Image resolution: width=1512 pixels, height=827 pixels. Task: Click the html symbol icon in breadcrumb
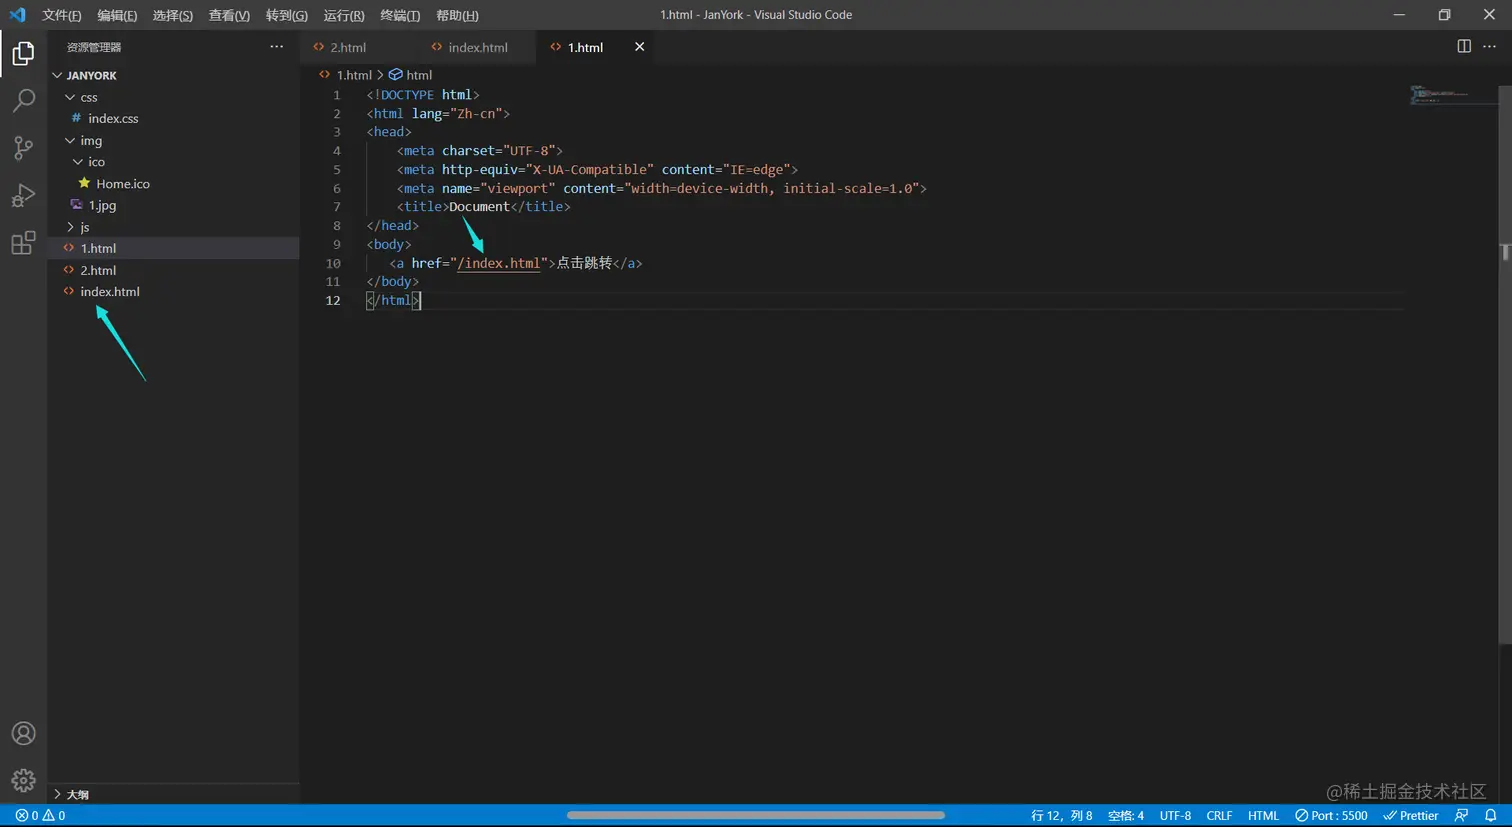(396, 75)
